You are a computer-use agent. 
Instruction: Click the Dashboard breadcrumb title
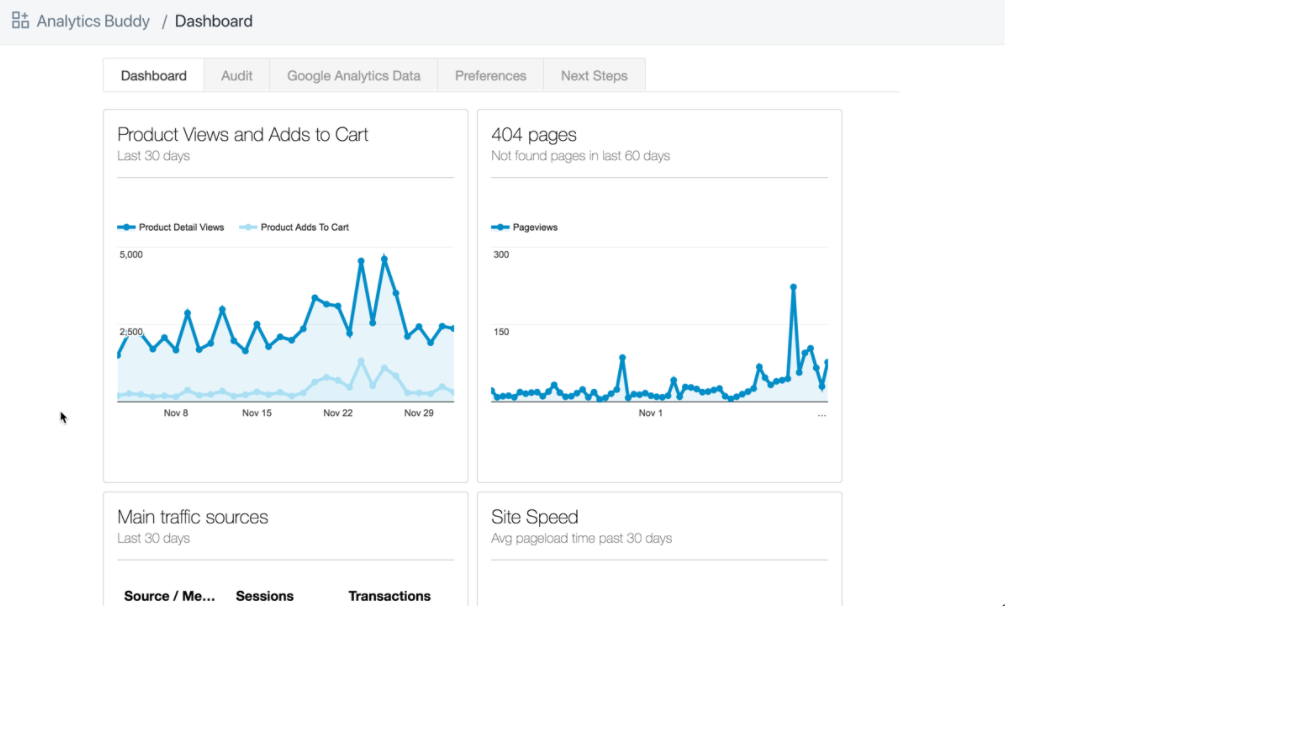click(214, 21)
